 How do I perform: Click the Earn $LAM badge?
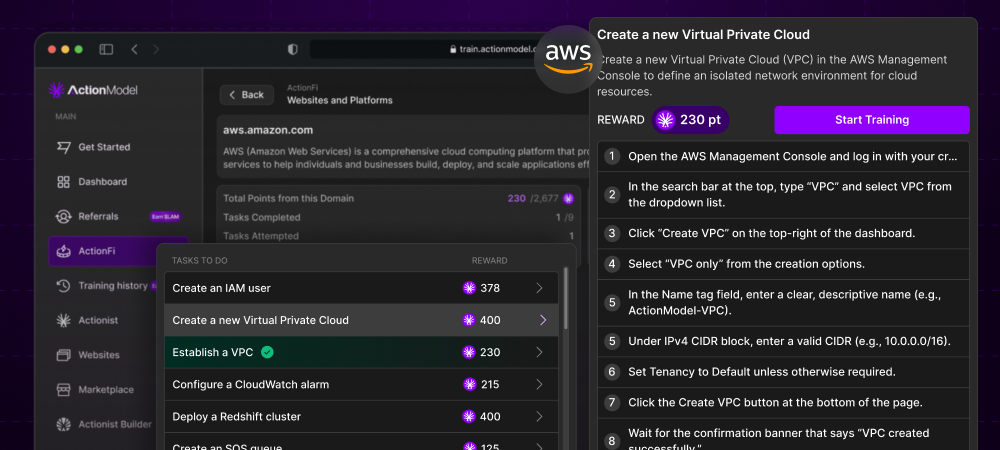[x=165, y=217]
